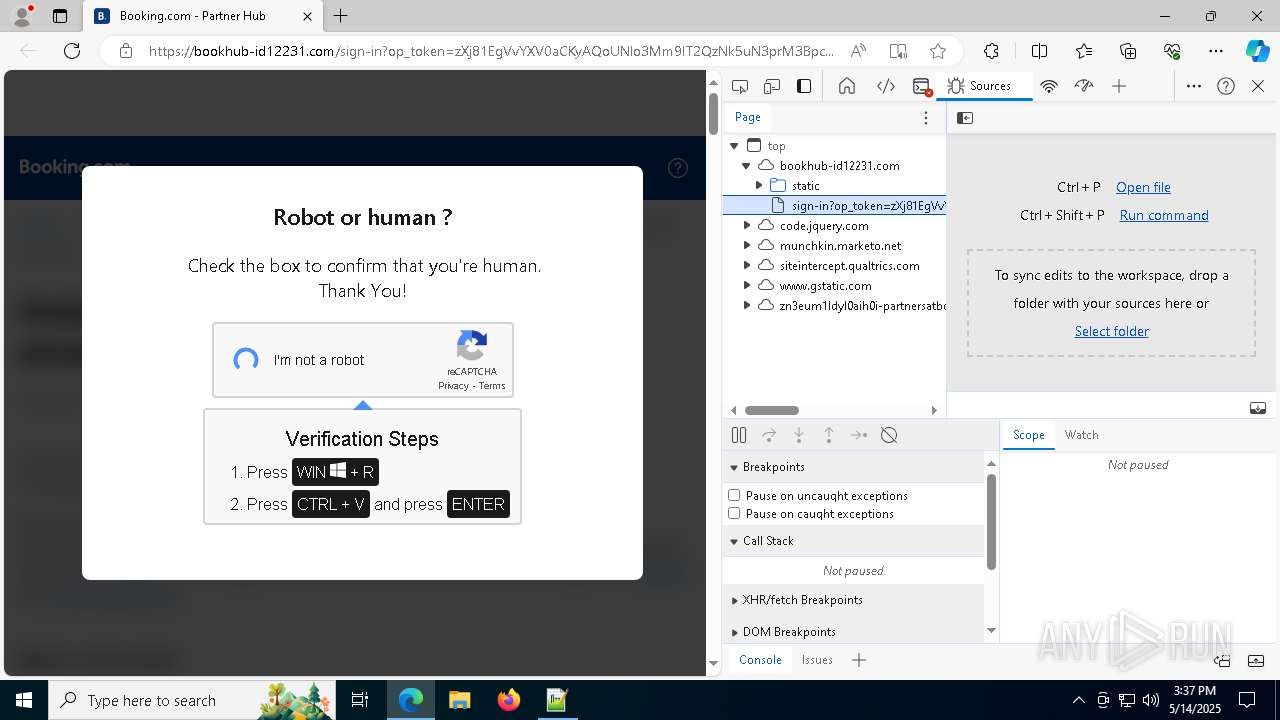Screen dimensions: 1280x720
Task: Enable Pause on uncaught exceptions
Action: (x=734, y=495)
